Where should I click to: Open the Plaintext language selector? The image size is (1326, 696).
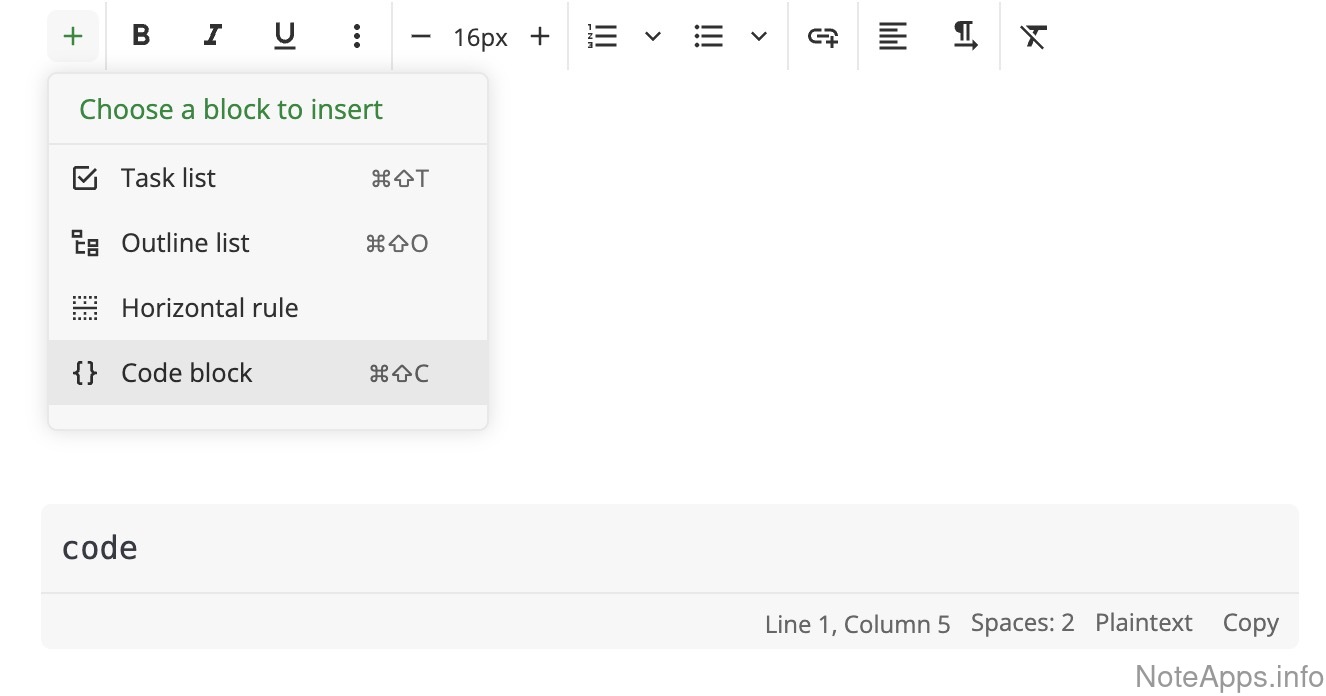[x=1143, y=623]
